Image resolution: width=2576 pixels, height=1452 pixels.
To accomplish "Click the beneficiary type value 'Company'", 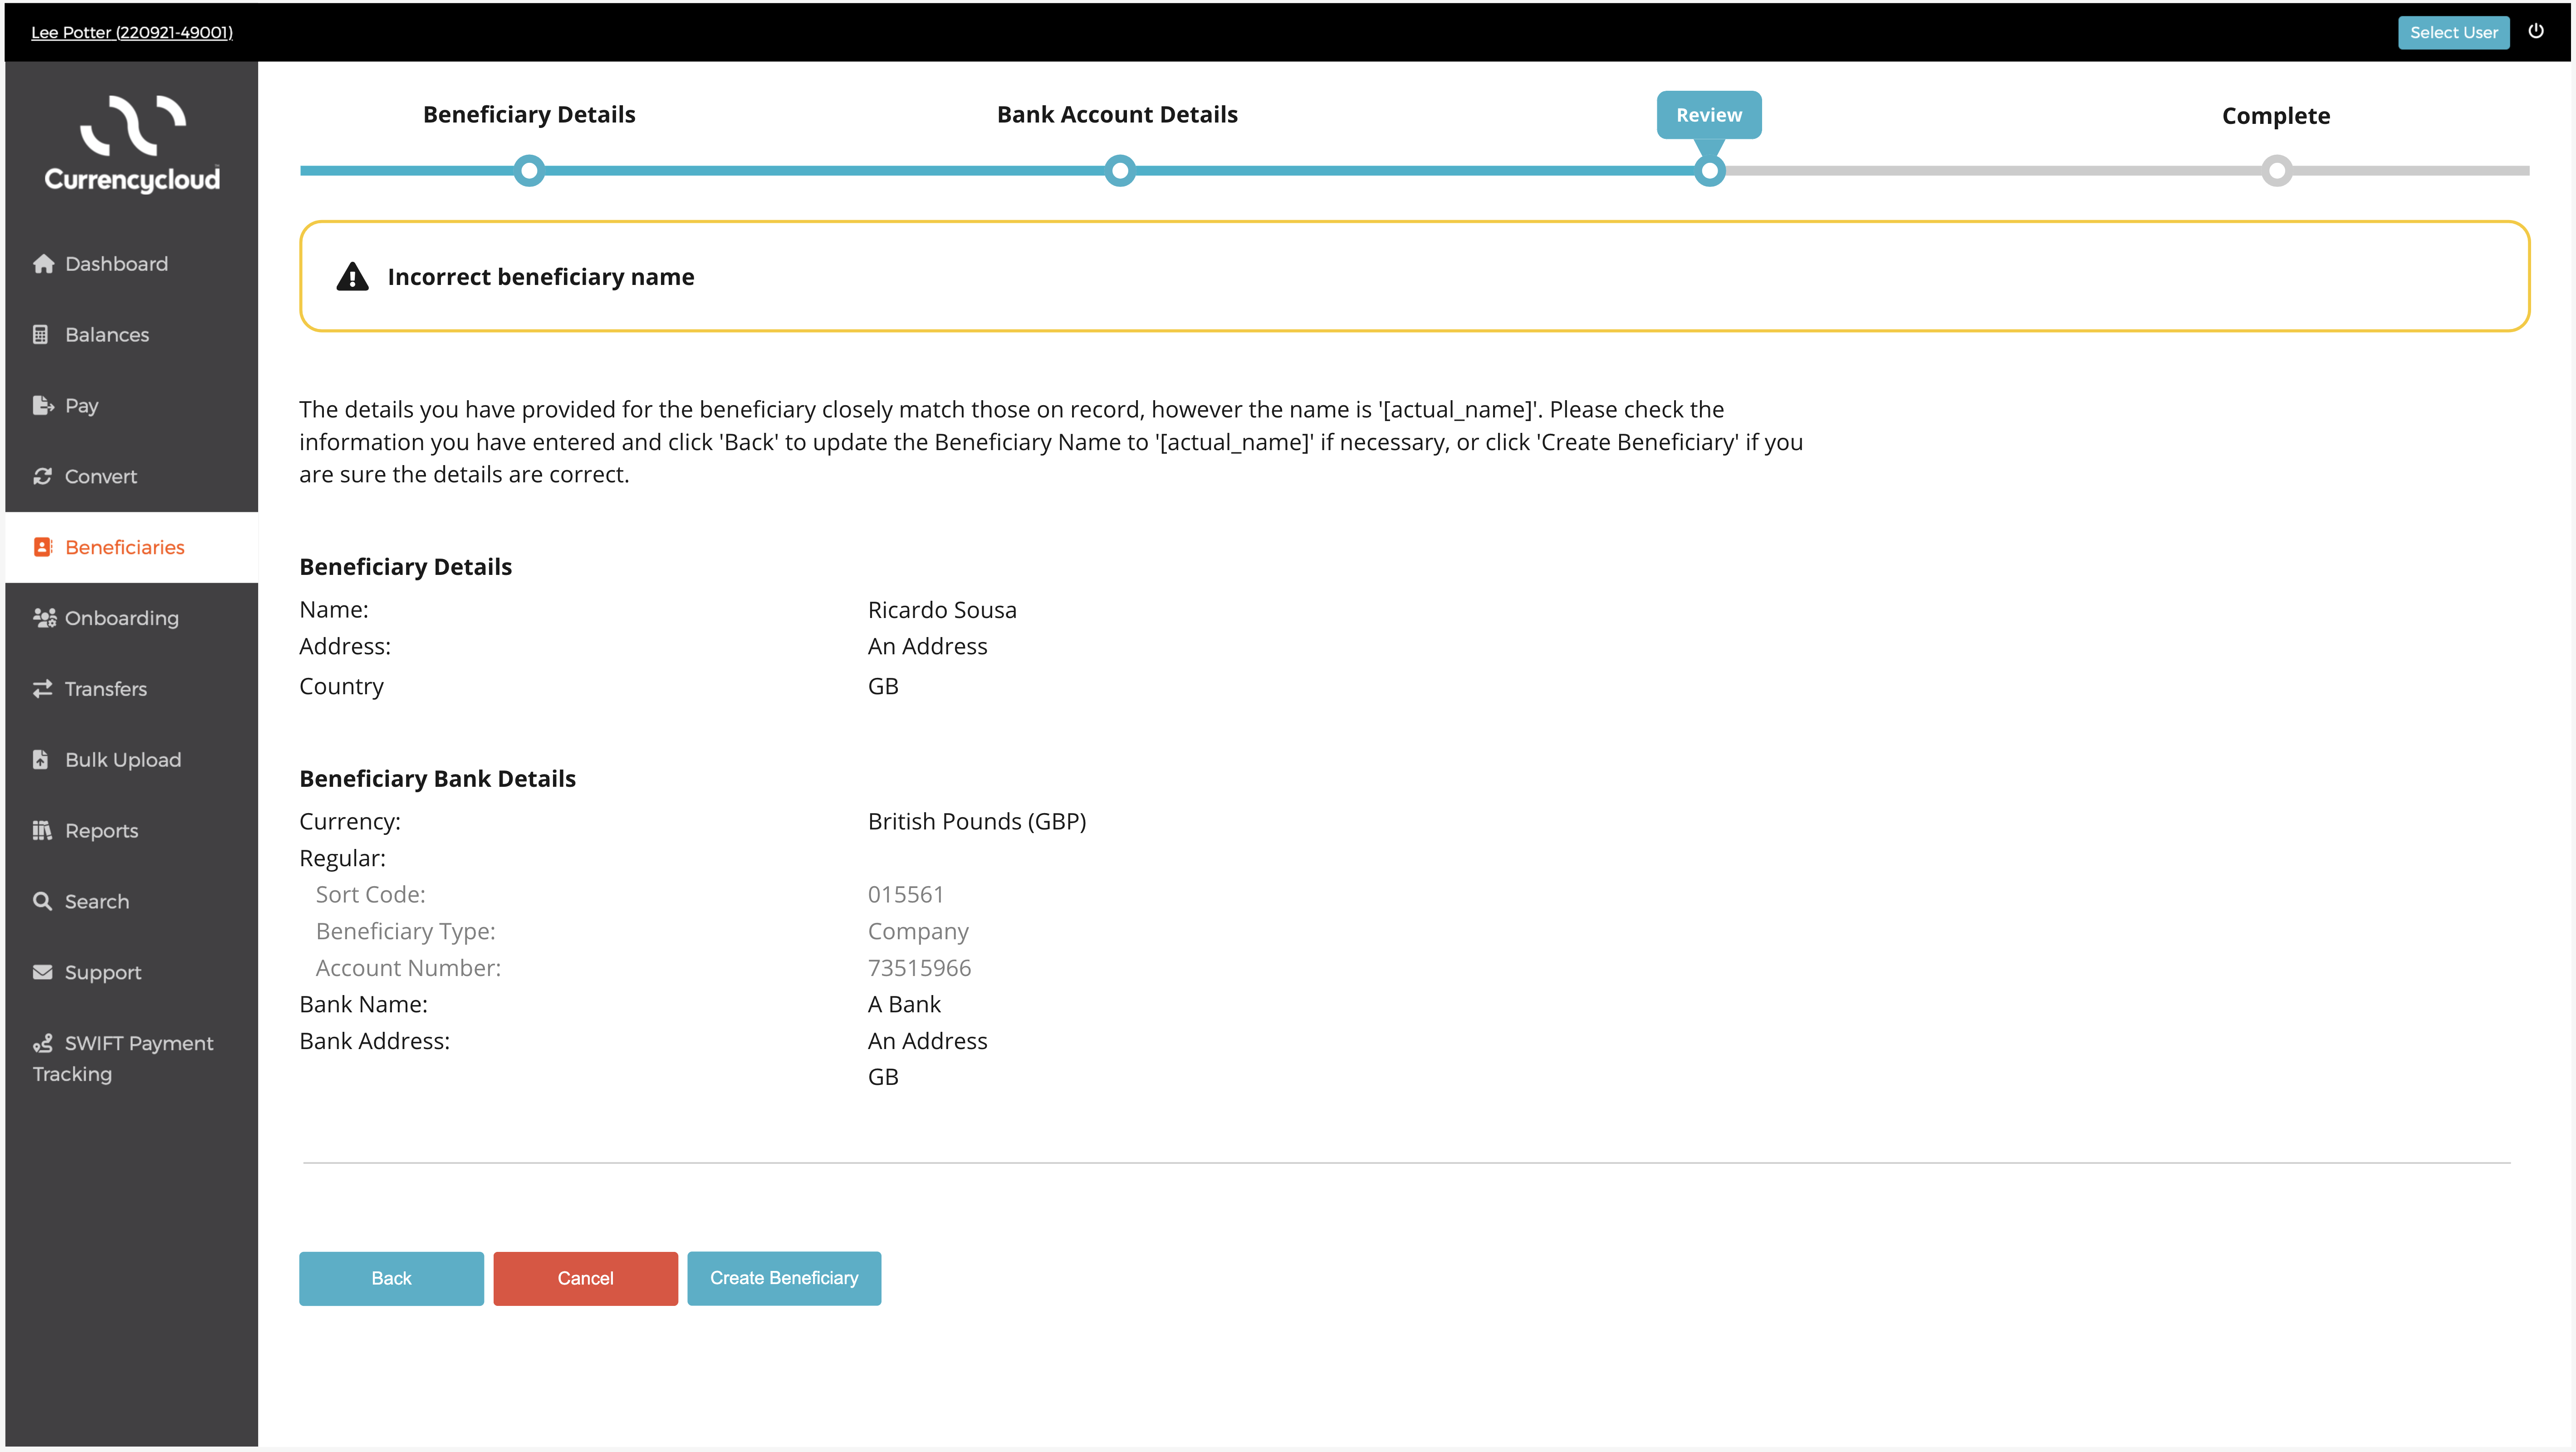I will click(918, 932).
